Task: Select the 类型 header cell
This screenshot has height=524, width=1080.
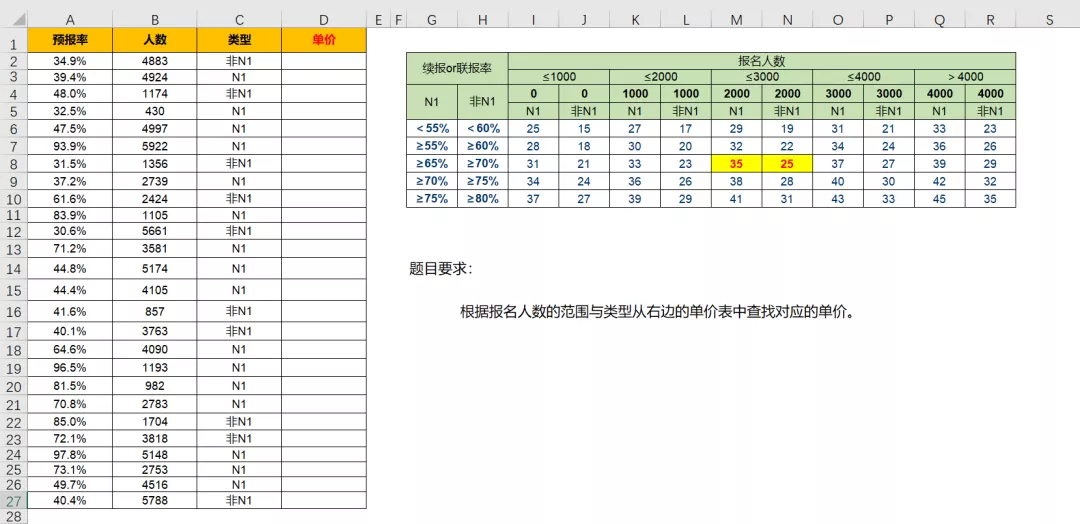Action: point(239,41)
